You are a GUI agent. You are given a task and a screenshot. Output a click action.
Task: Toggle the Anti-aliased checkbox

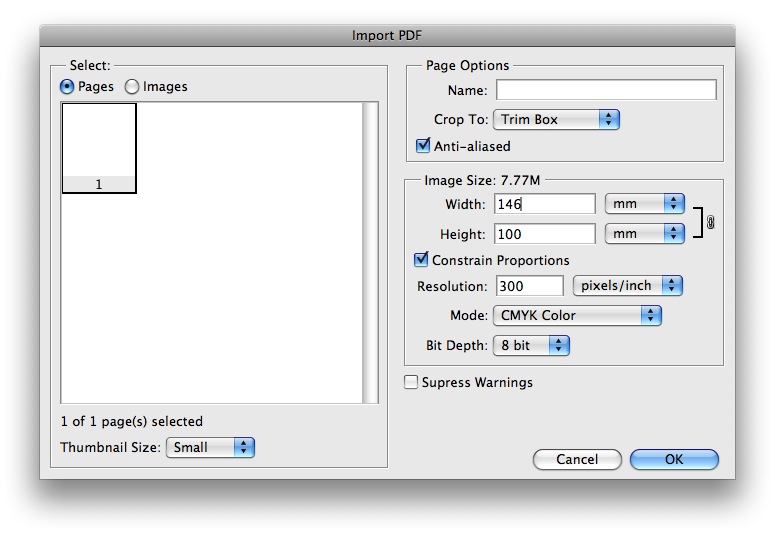click(423, 146)
